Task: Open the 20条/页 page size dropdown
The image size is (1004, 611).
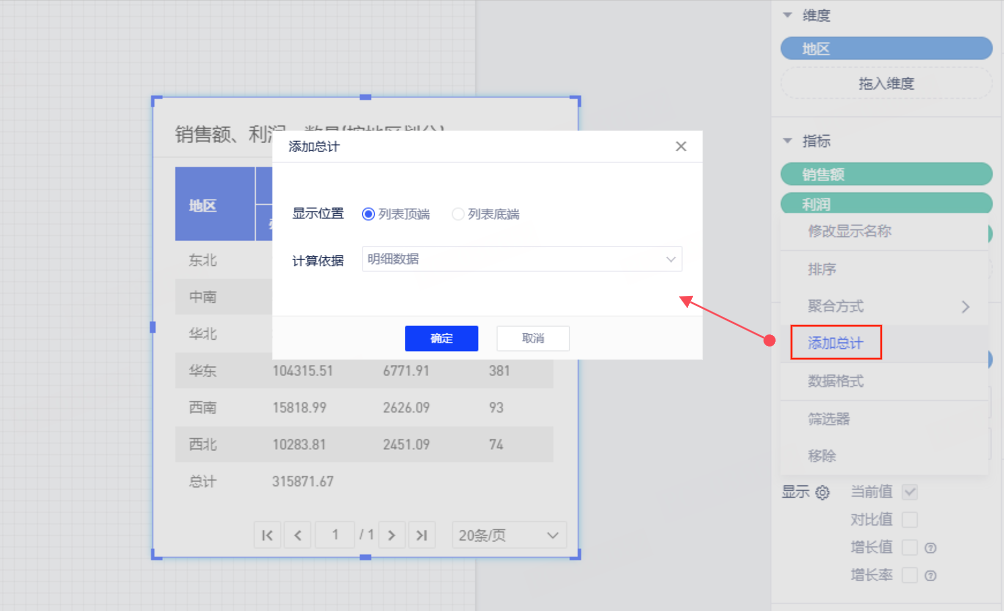Action: [x=509, y=535]
